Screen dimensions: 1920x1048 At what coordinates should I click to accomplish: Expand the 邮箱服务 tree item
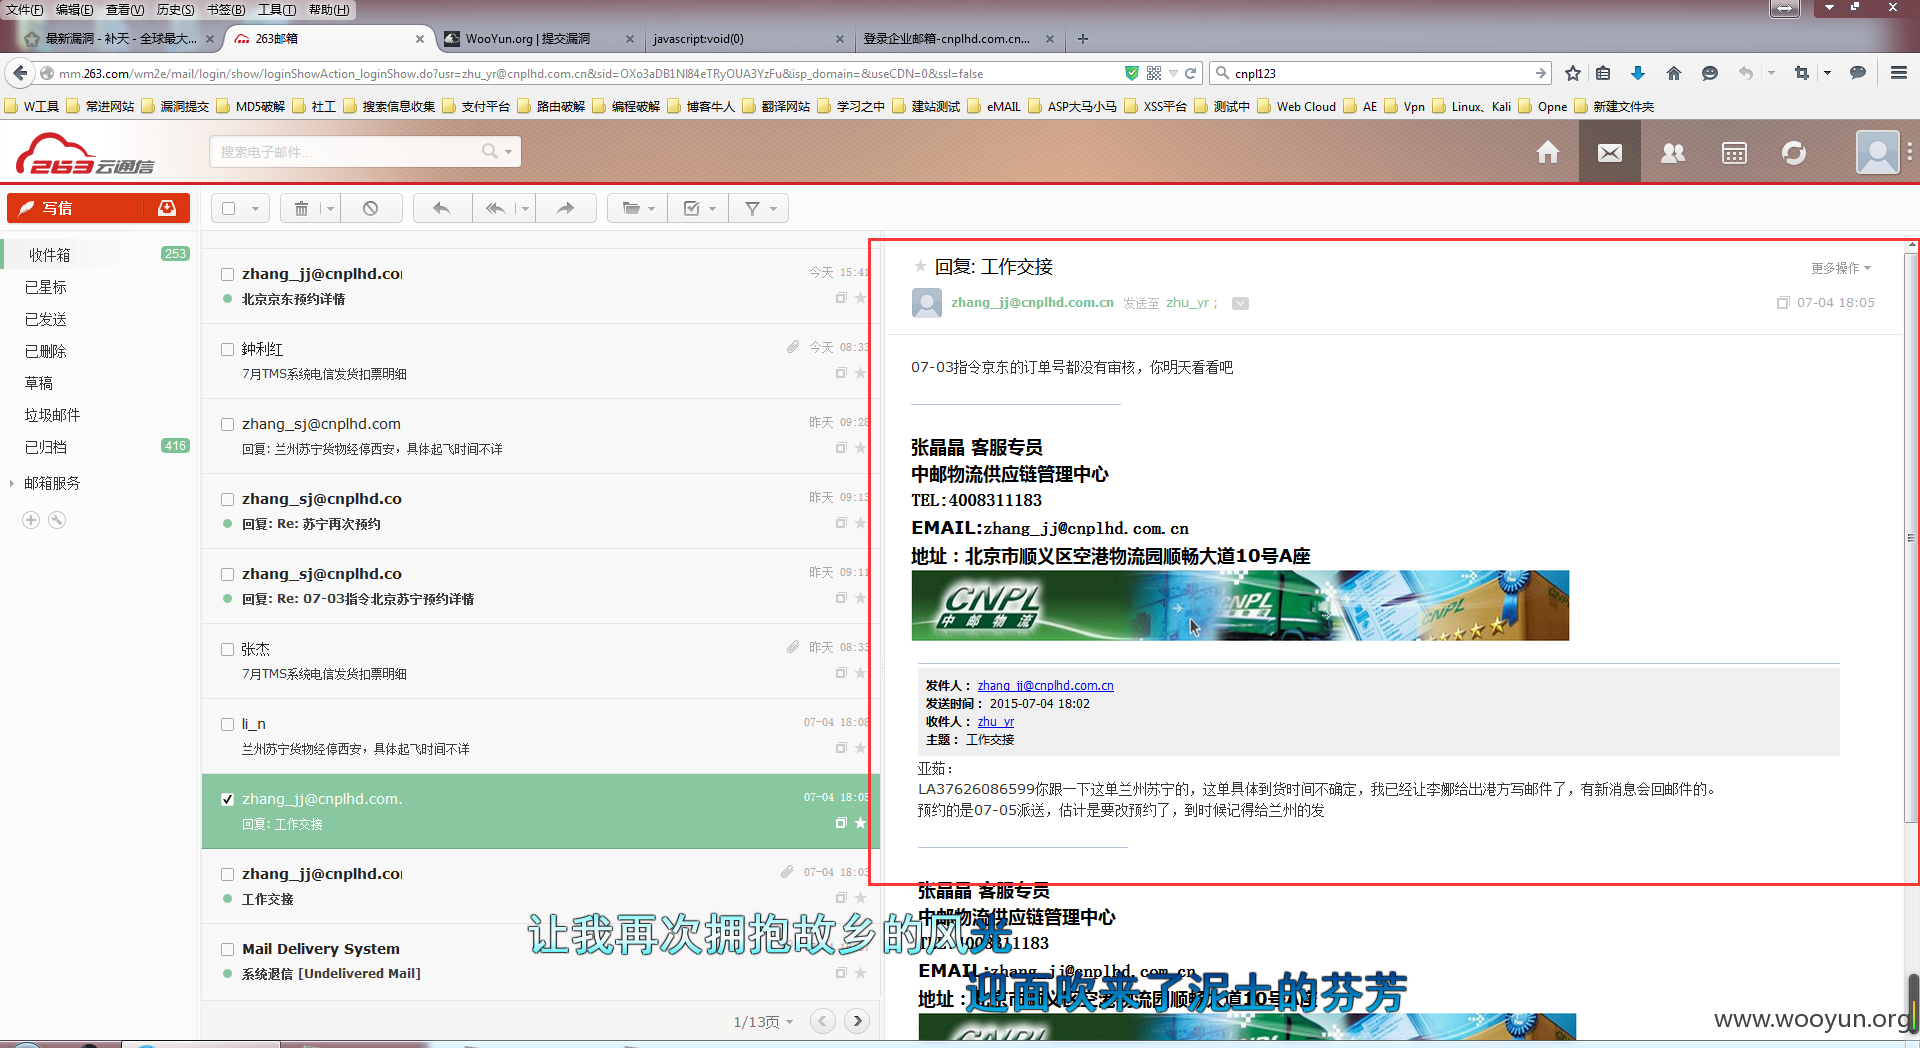[x=12, y=483]
